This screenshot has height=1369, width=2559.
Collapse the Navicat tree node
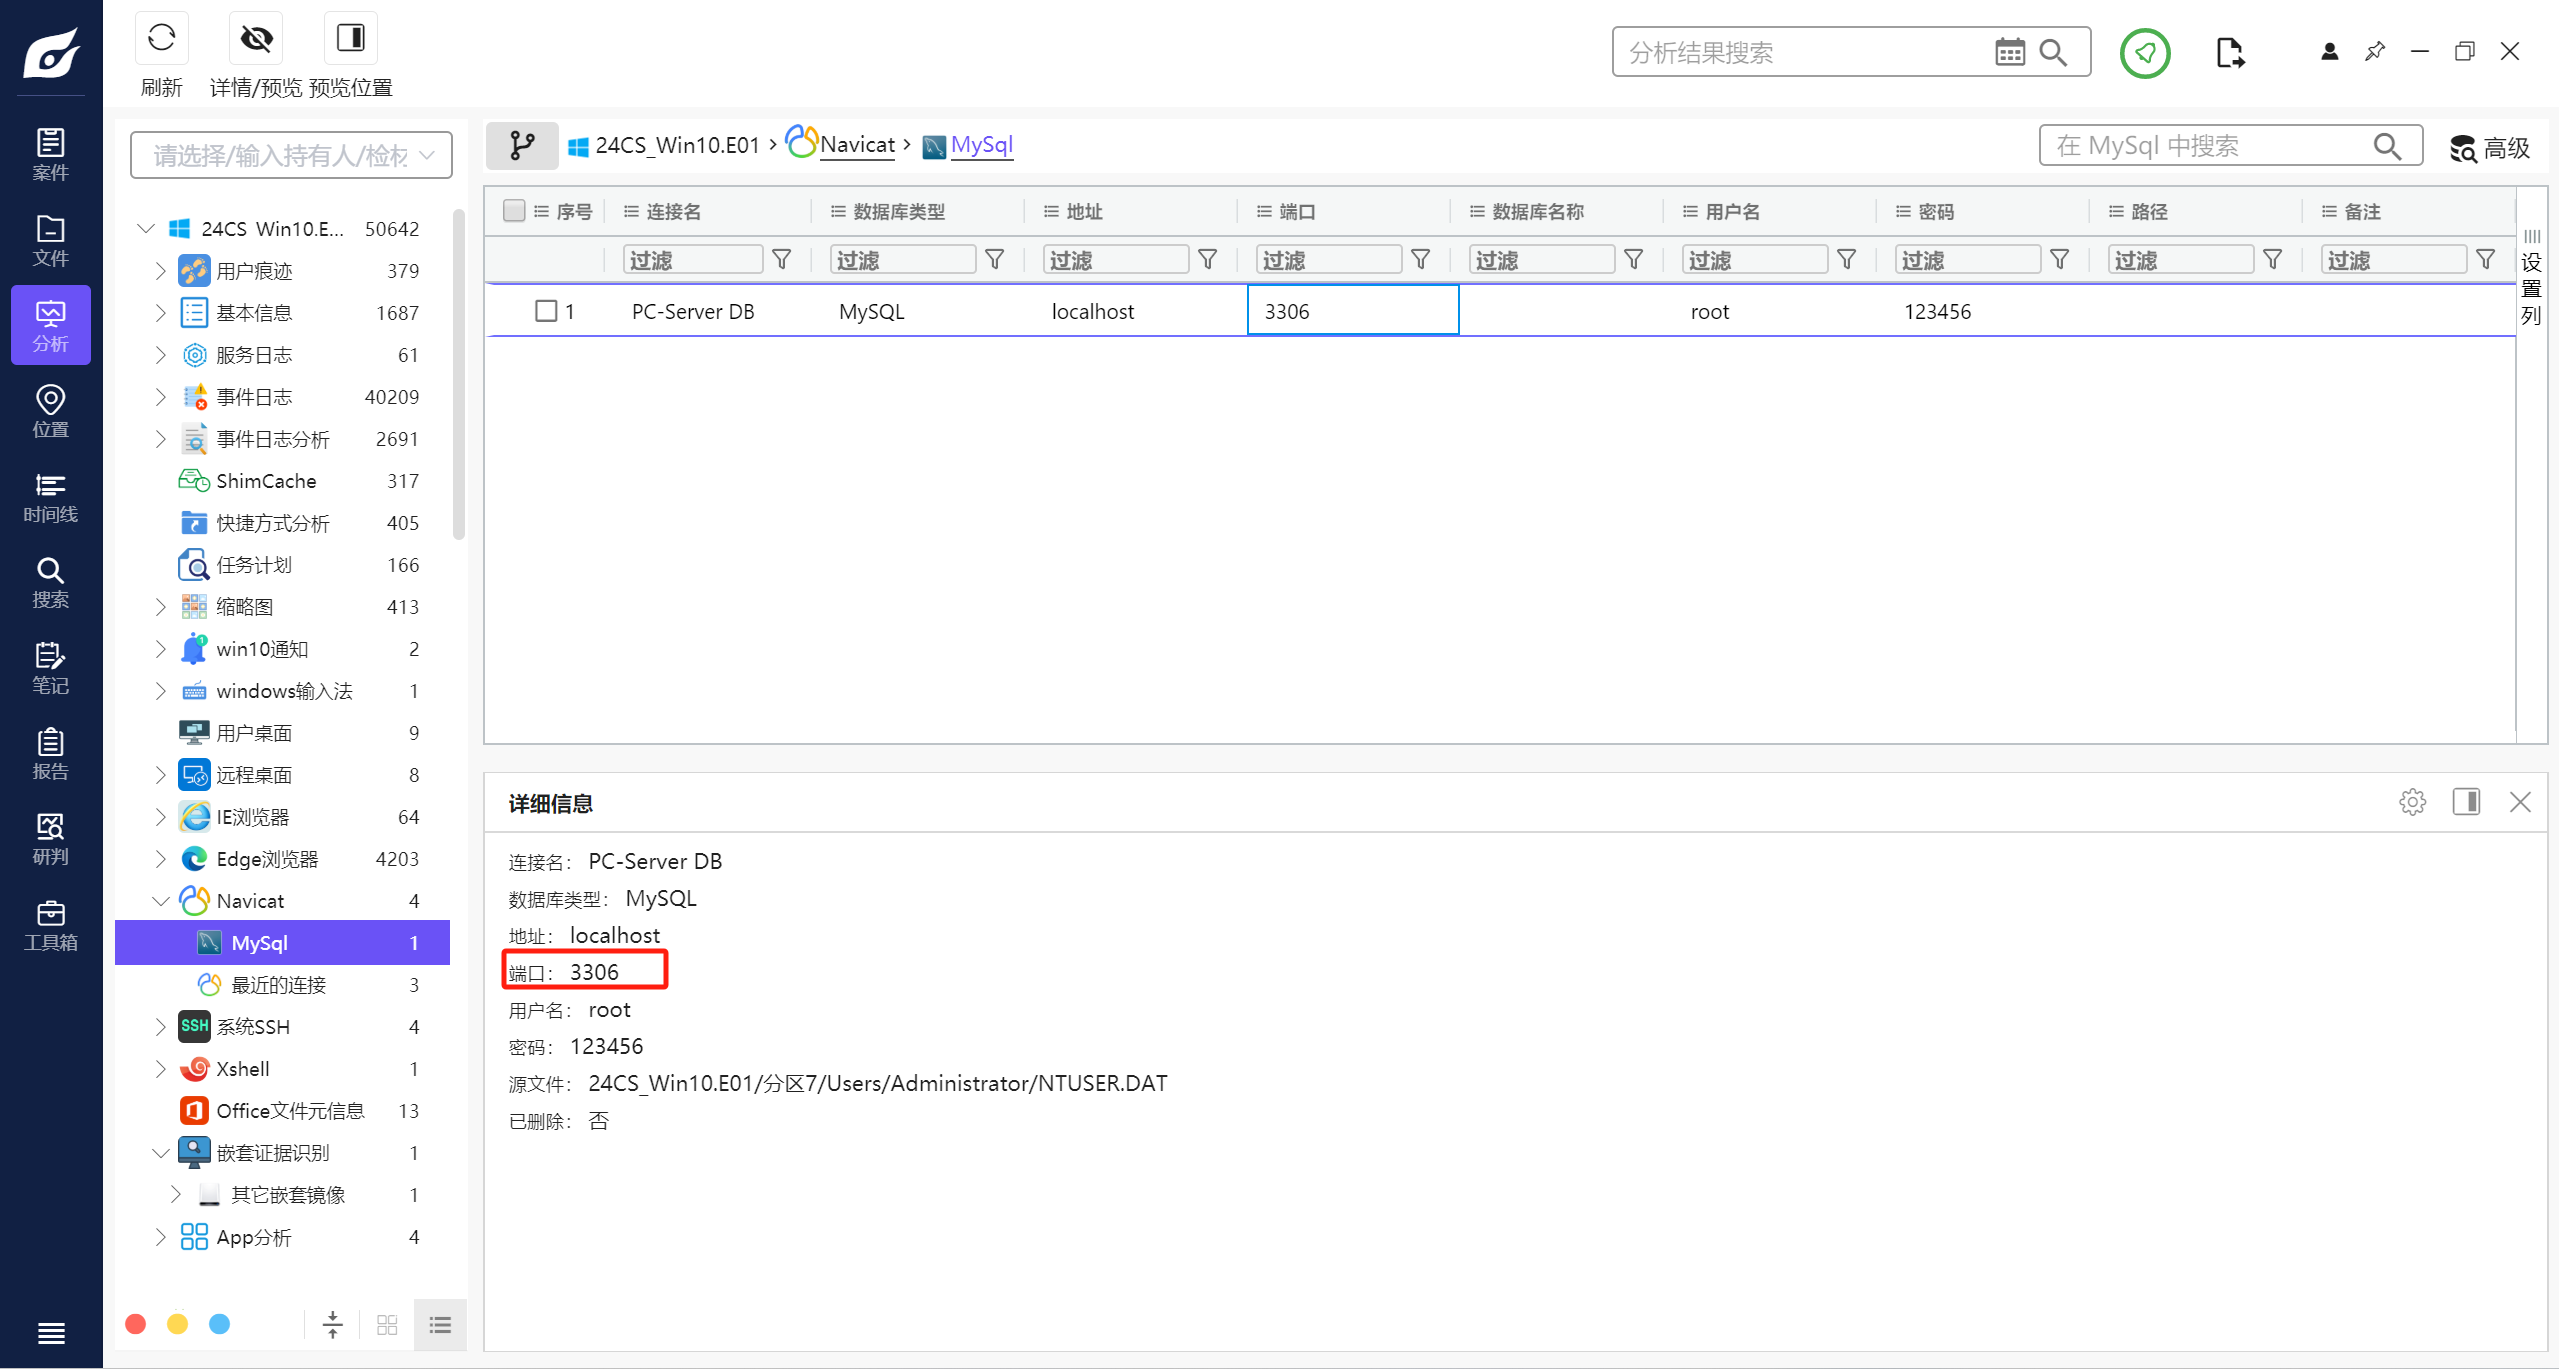160,901
